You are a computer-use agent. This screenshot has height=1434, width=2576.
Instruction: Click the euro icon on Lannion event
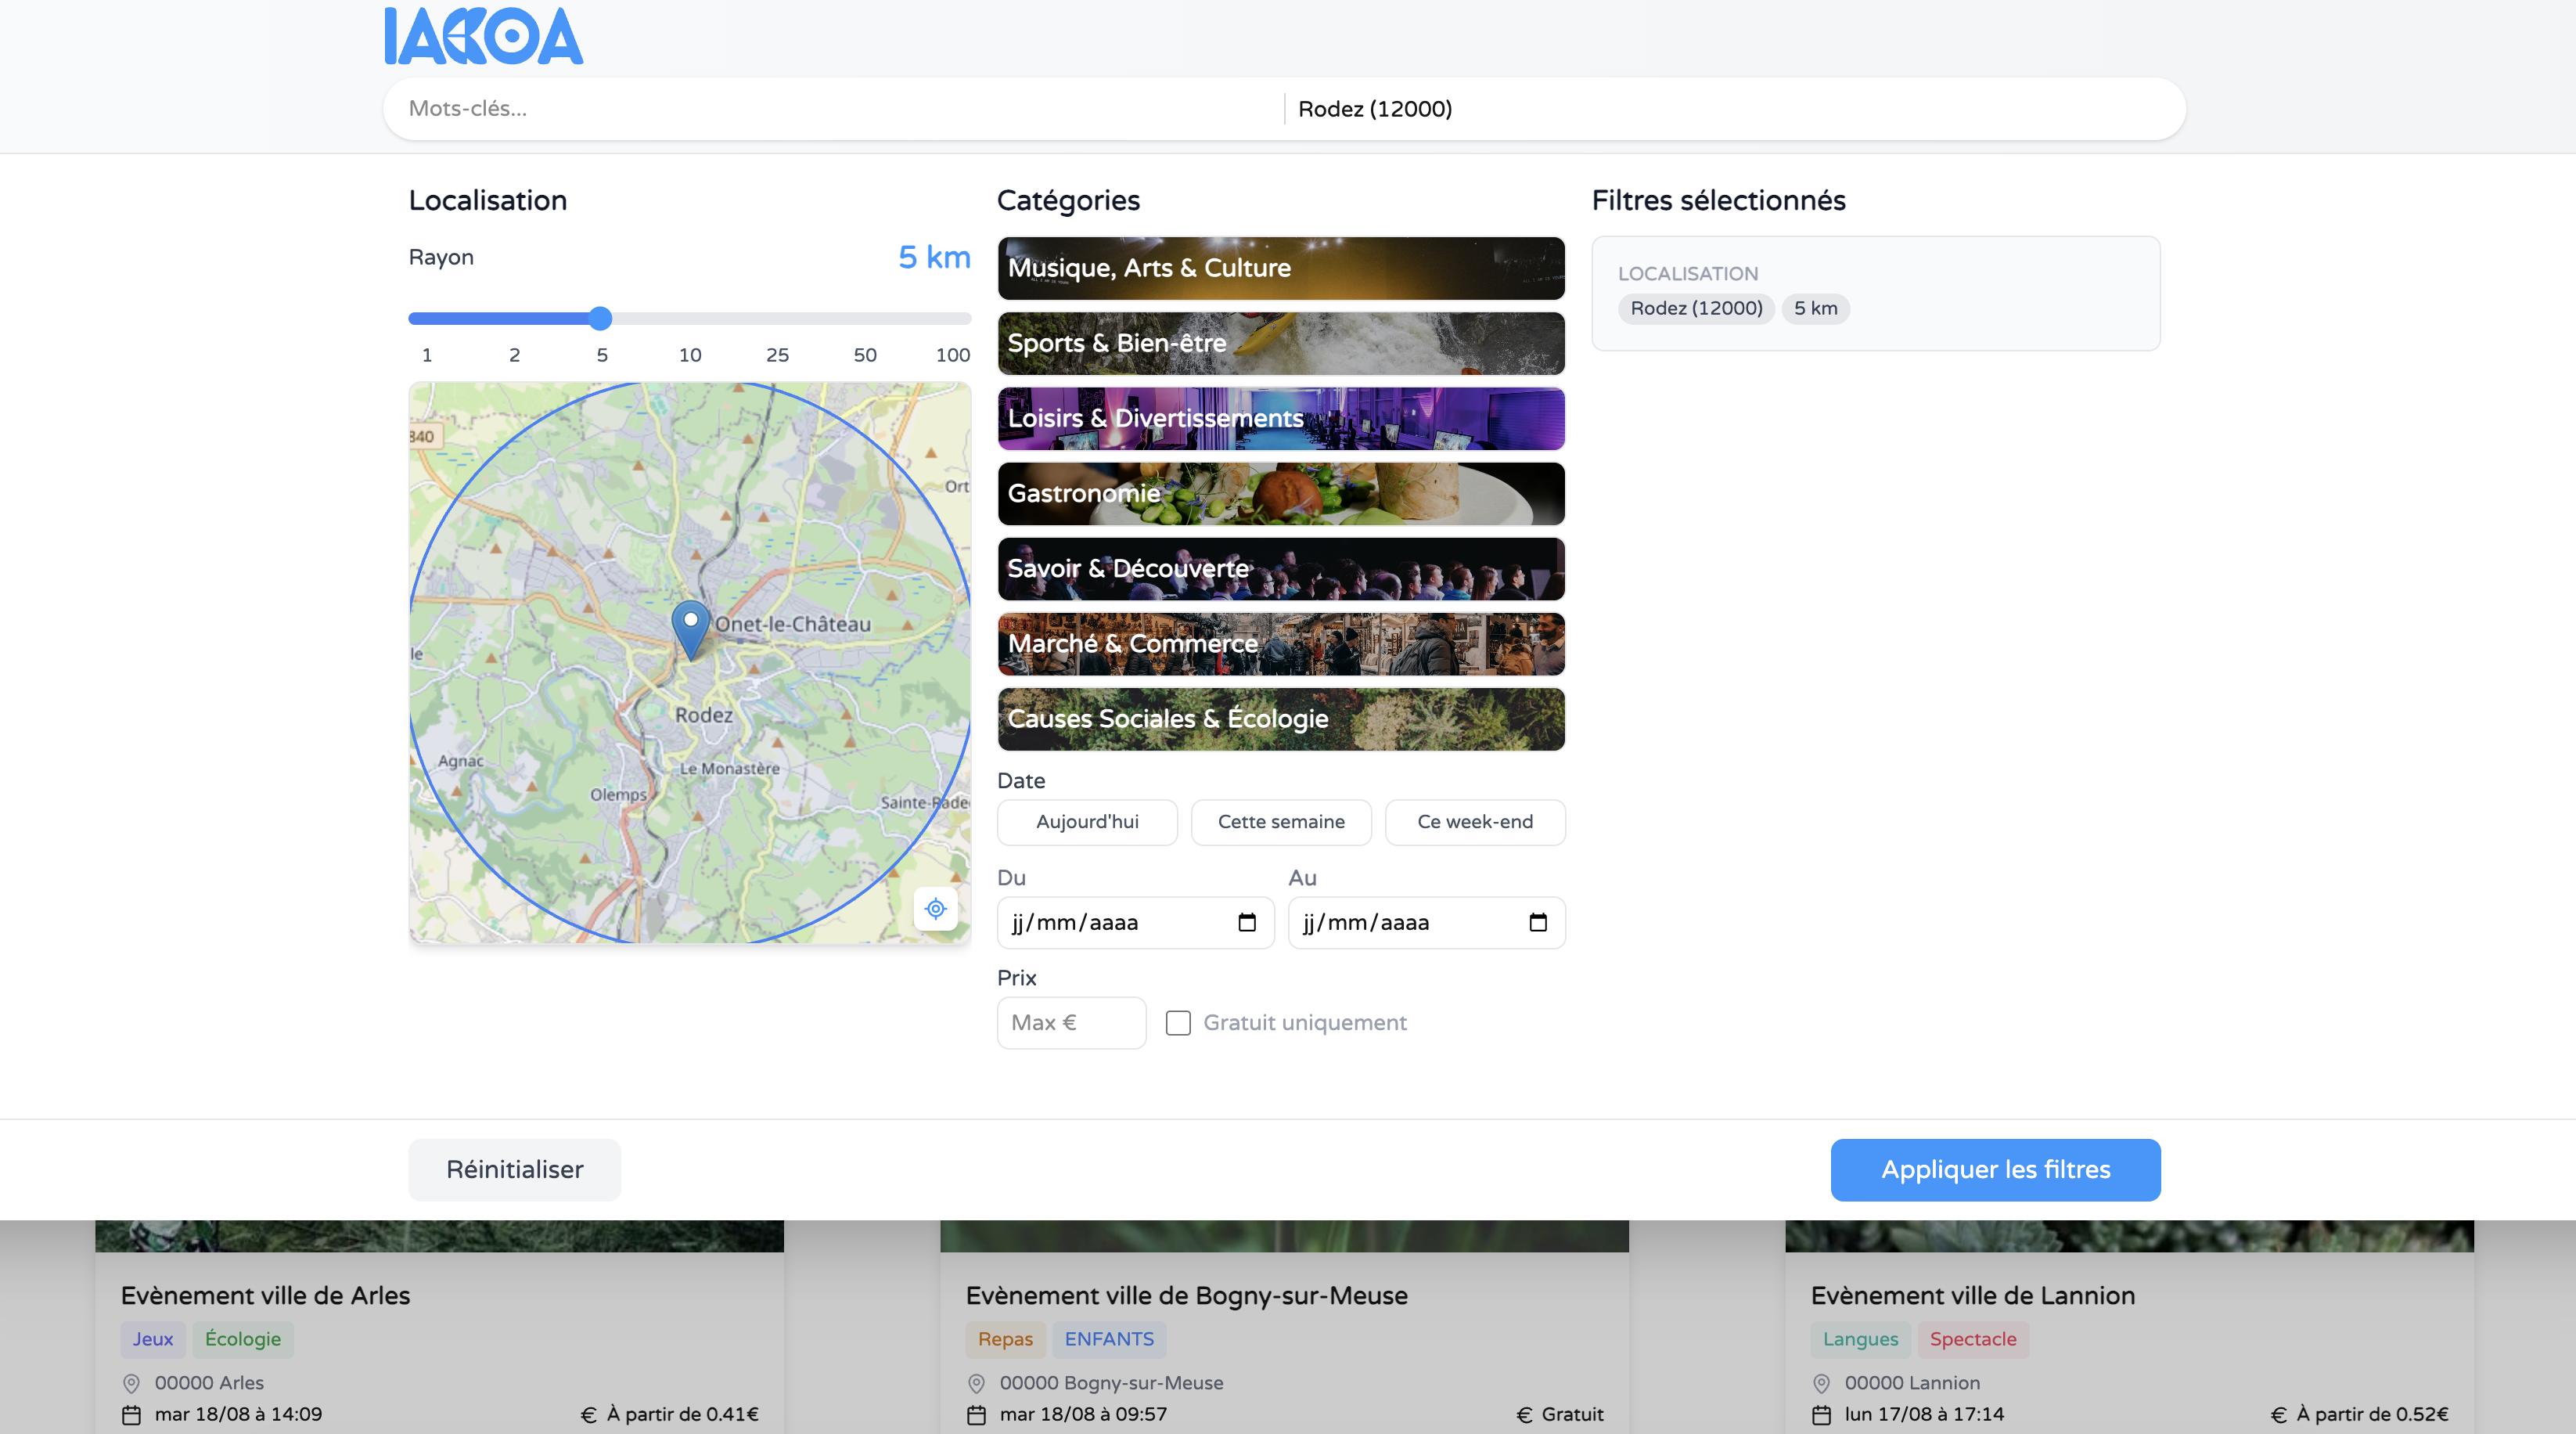click(x=2278, y=1414)
